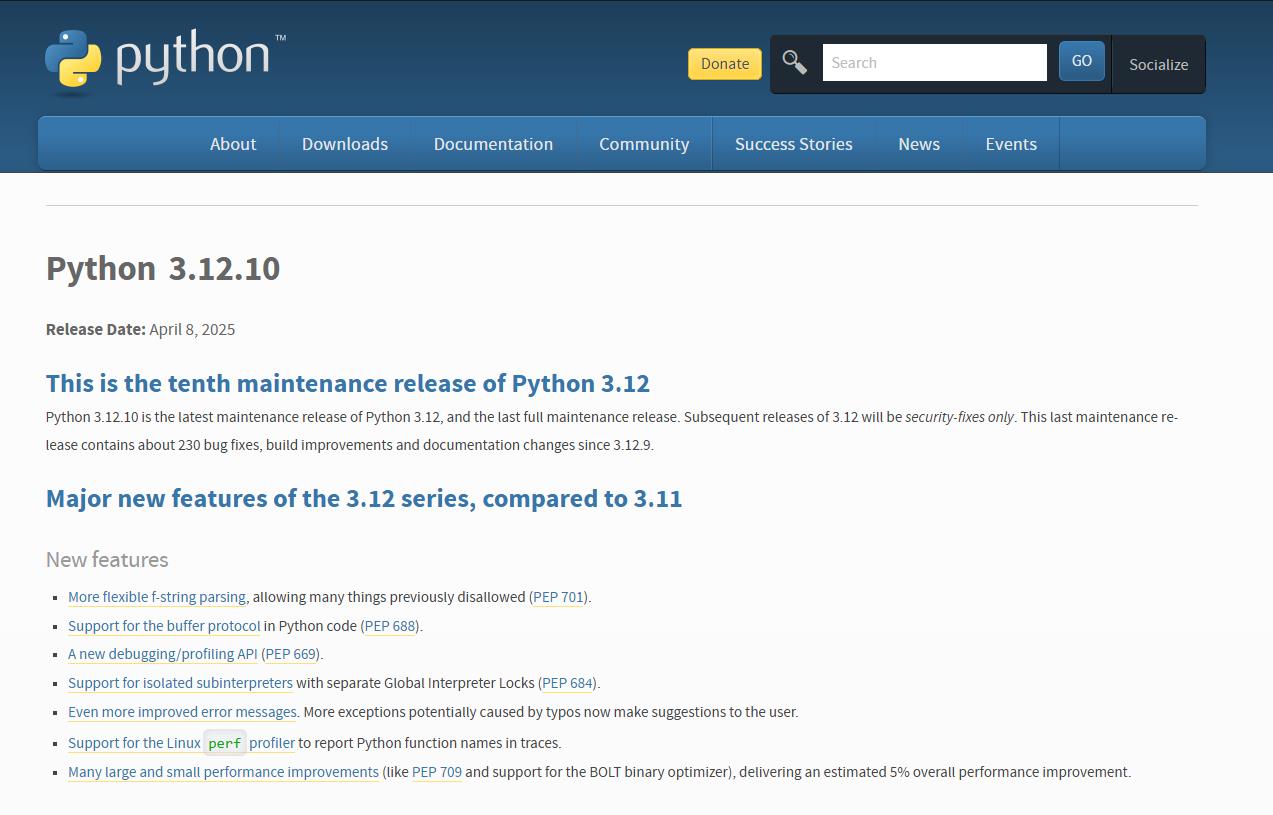Click the tenth maintenance release heading
1273x815 pixels.
point(348,384)
